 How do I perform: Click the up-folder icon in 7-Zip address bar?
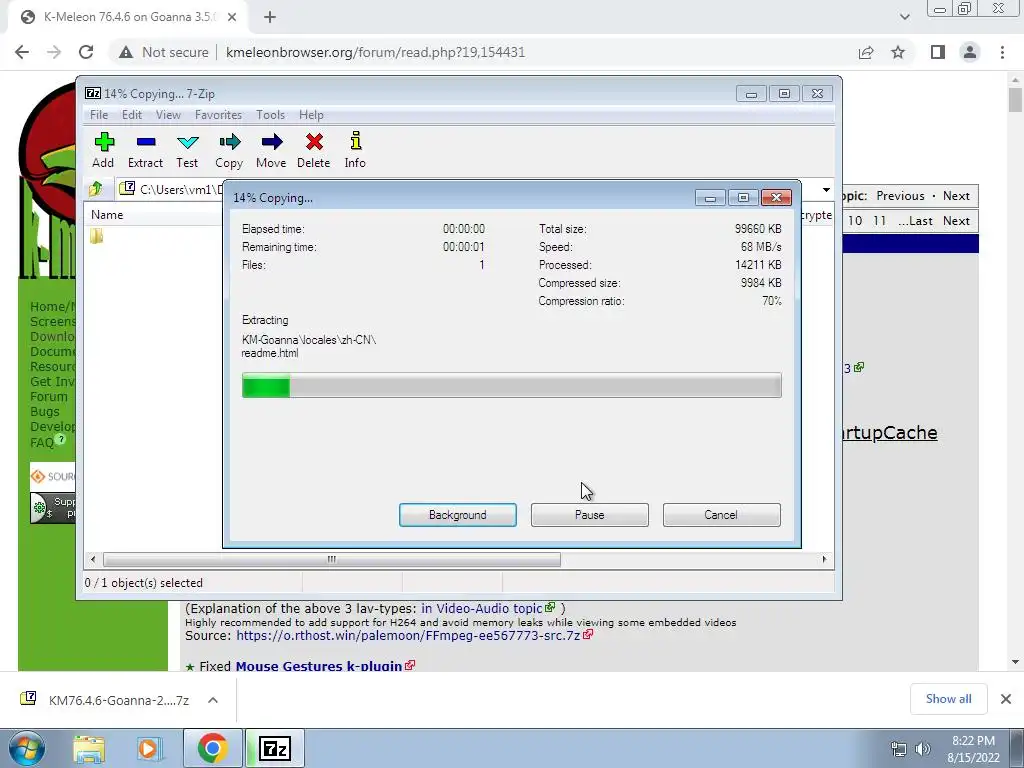[96, 189]
